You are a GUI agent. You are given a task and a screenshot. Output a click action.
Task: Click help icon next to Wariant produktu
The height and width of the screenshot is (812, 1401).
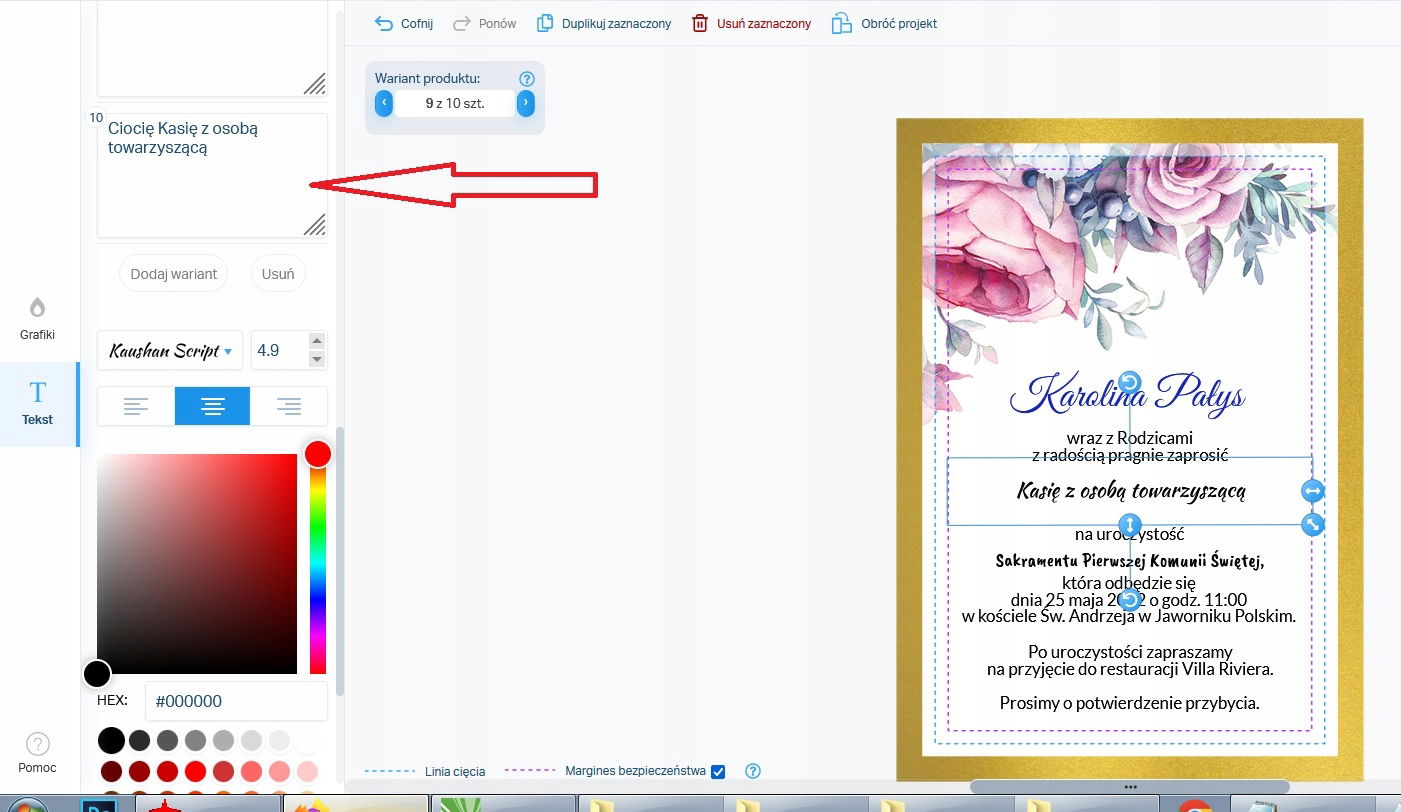pos(527,79)
